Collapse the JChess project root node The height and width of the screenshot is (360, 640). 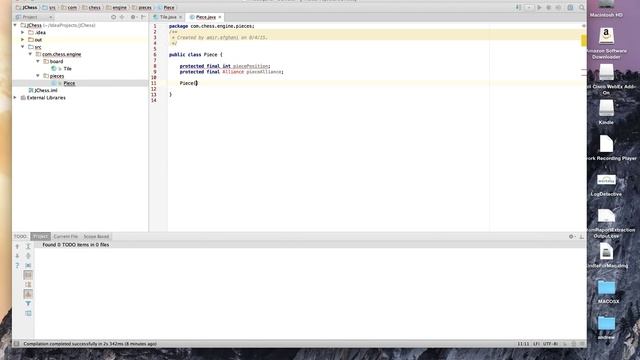pos(16,25)
